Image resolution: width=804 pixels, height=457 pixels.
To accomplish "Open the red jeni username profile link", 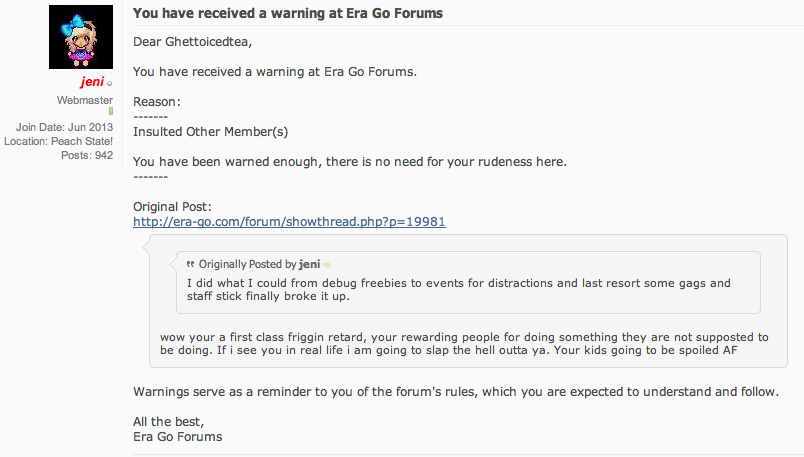I will [x=91, y=83].
